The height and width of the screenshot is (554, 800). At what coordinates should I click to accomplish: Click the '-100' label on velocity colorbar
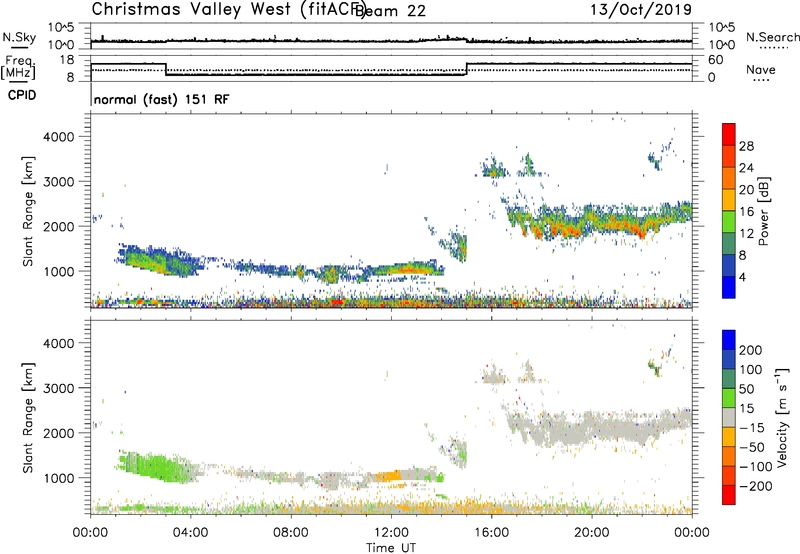(755, 467)
